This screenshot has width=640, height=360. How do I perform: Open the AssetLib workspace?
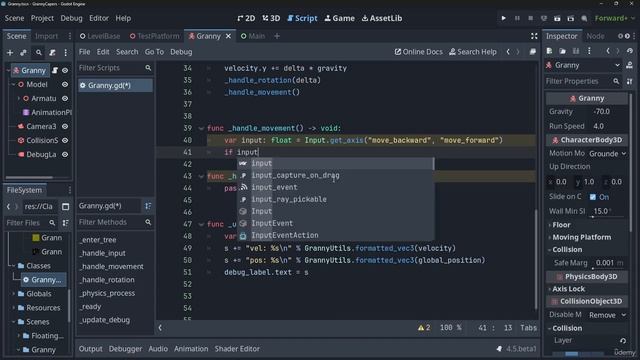coord(382,18)
